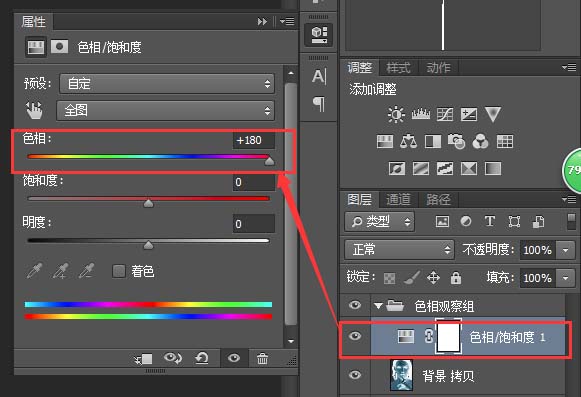Clip adjustment to the layer below
The width and height of the screenshot is (581, 397).
pyautogui.click(x=143, y=358)
